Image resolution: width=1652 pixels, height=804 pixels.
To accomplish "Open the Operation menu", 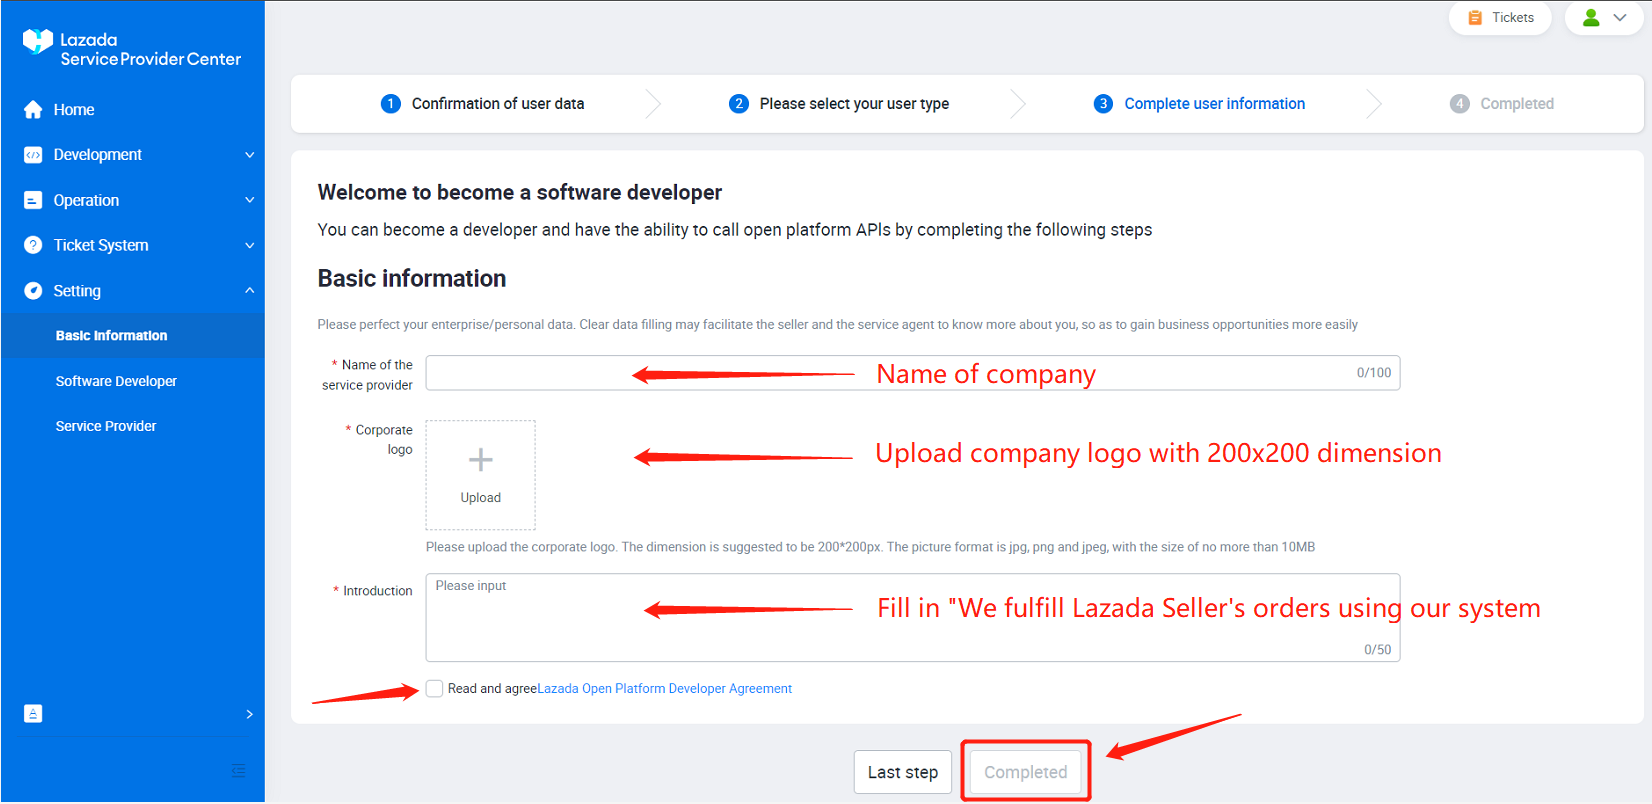I will (x=132, y=200).
